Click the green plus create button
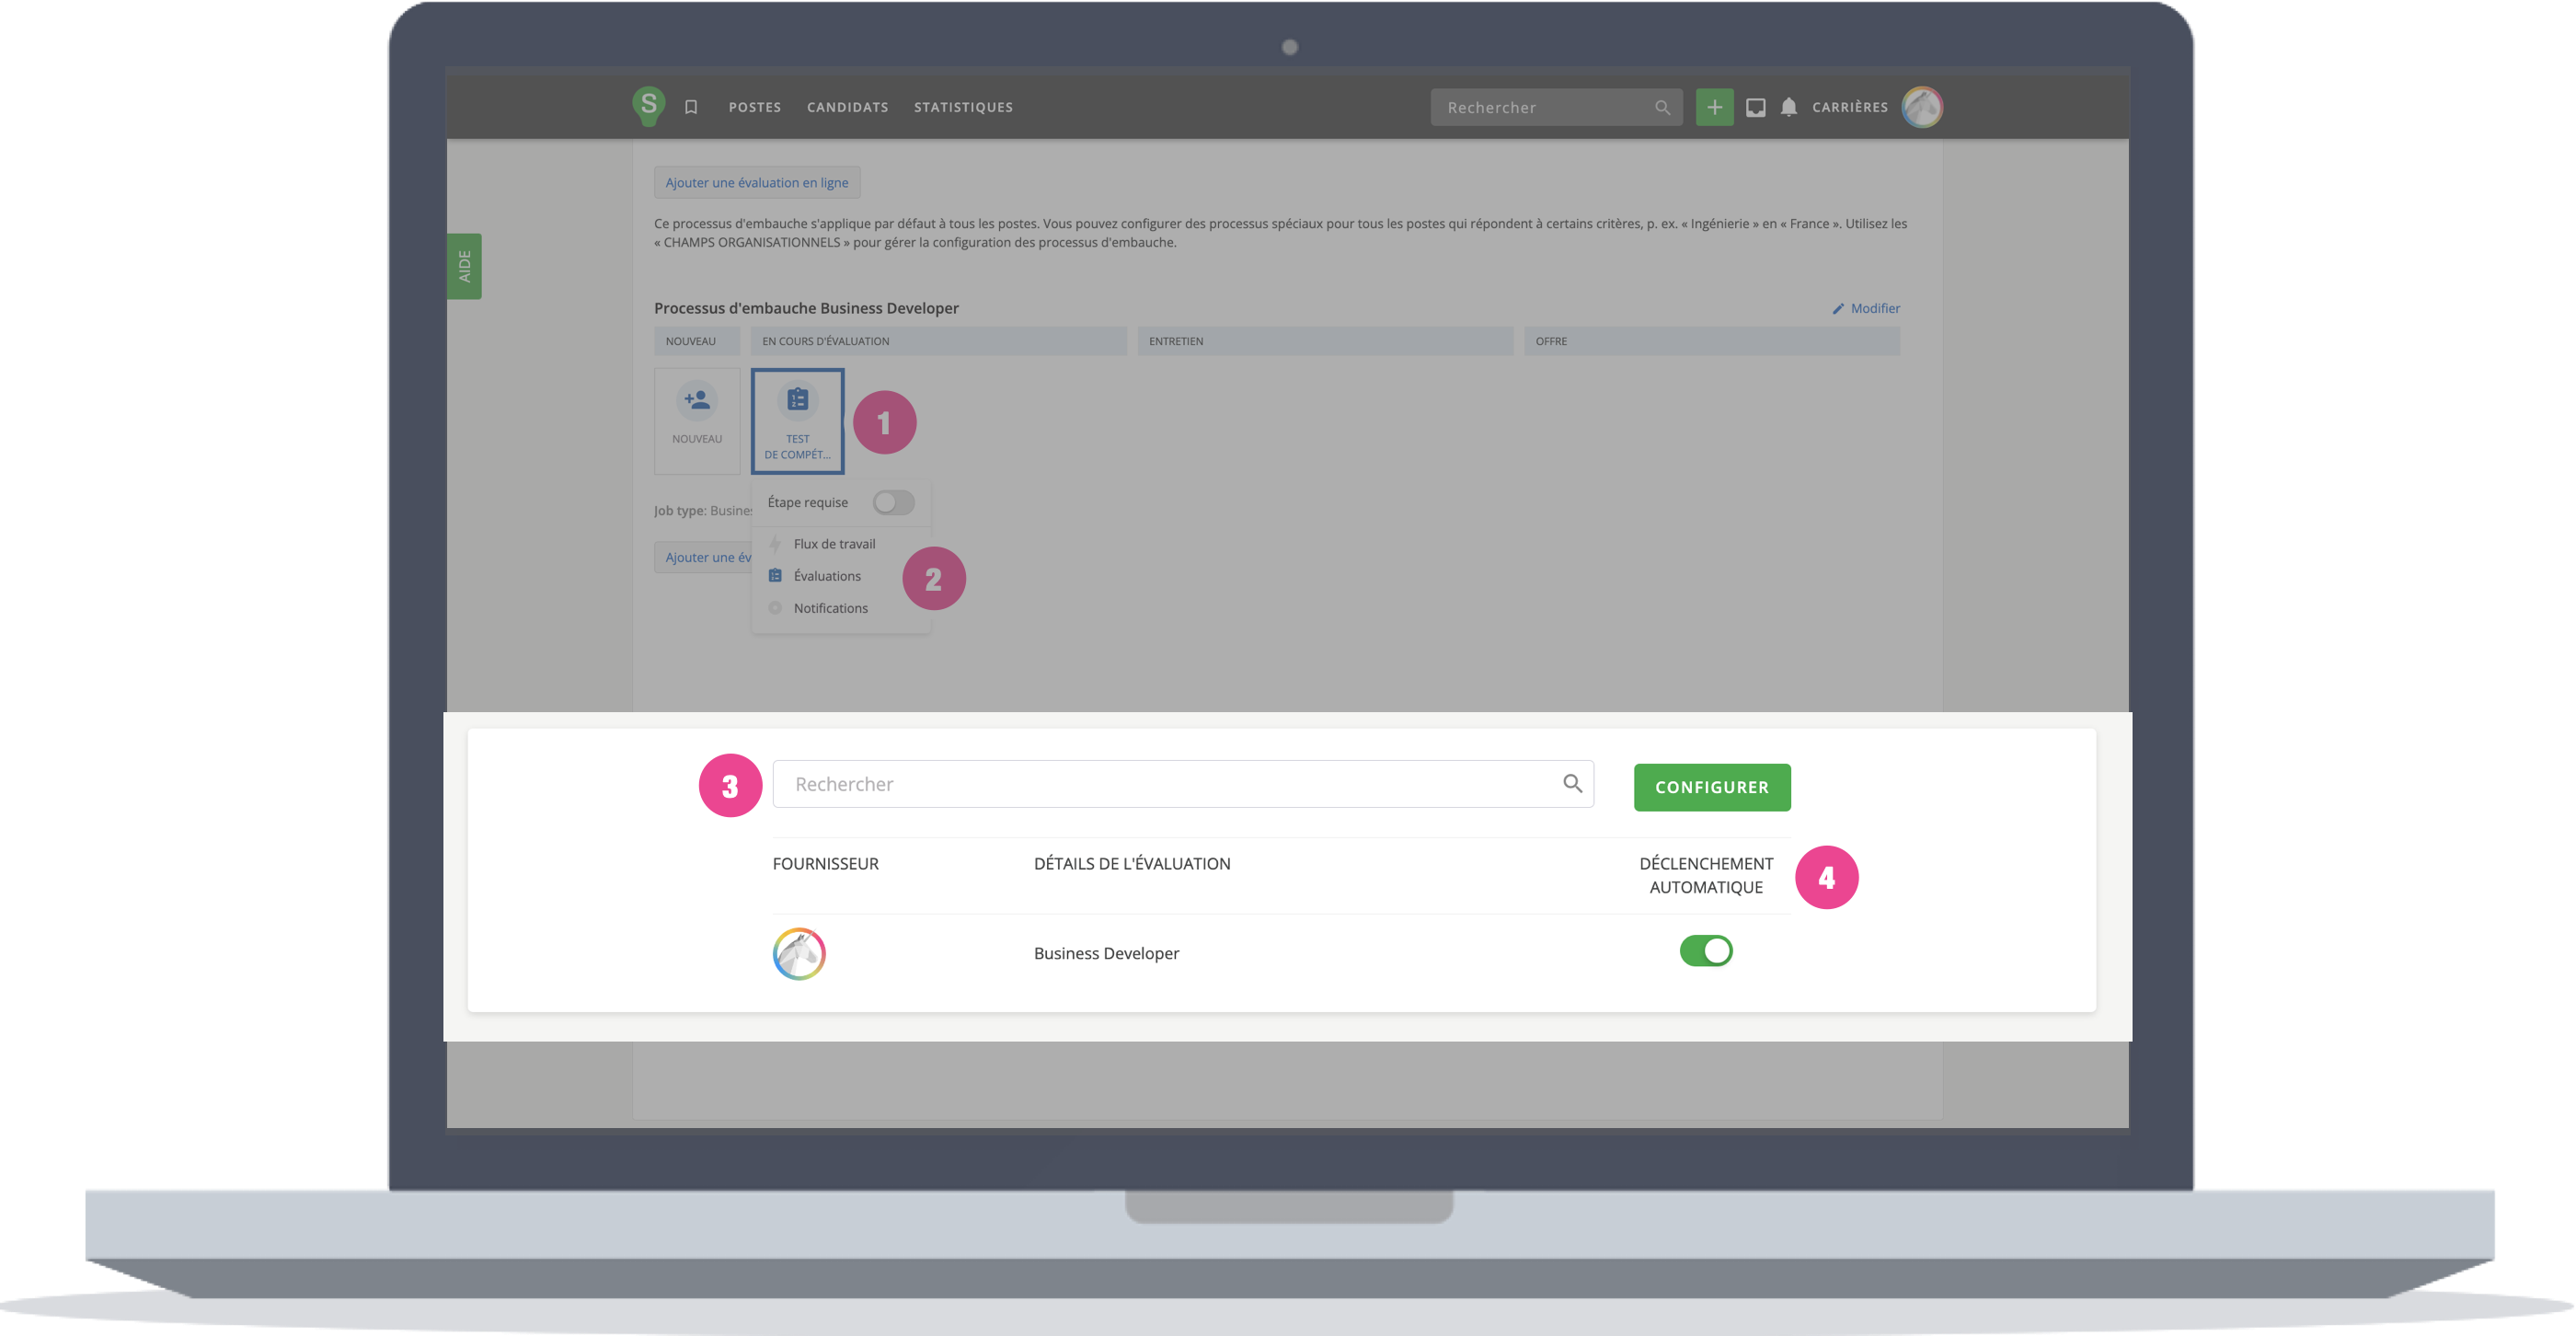The width and height of the screenshot is (2576, 1336). 1714,107
